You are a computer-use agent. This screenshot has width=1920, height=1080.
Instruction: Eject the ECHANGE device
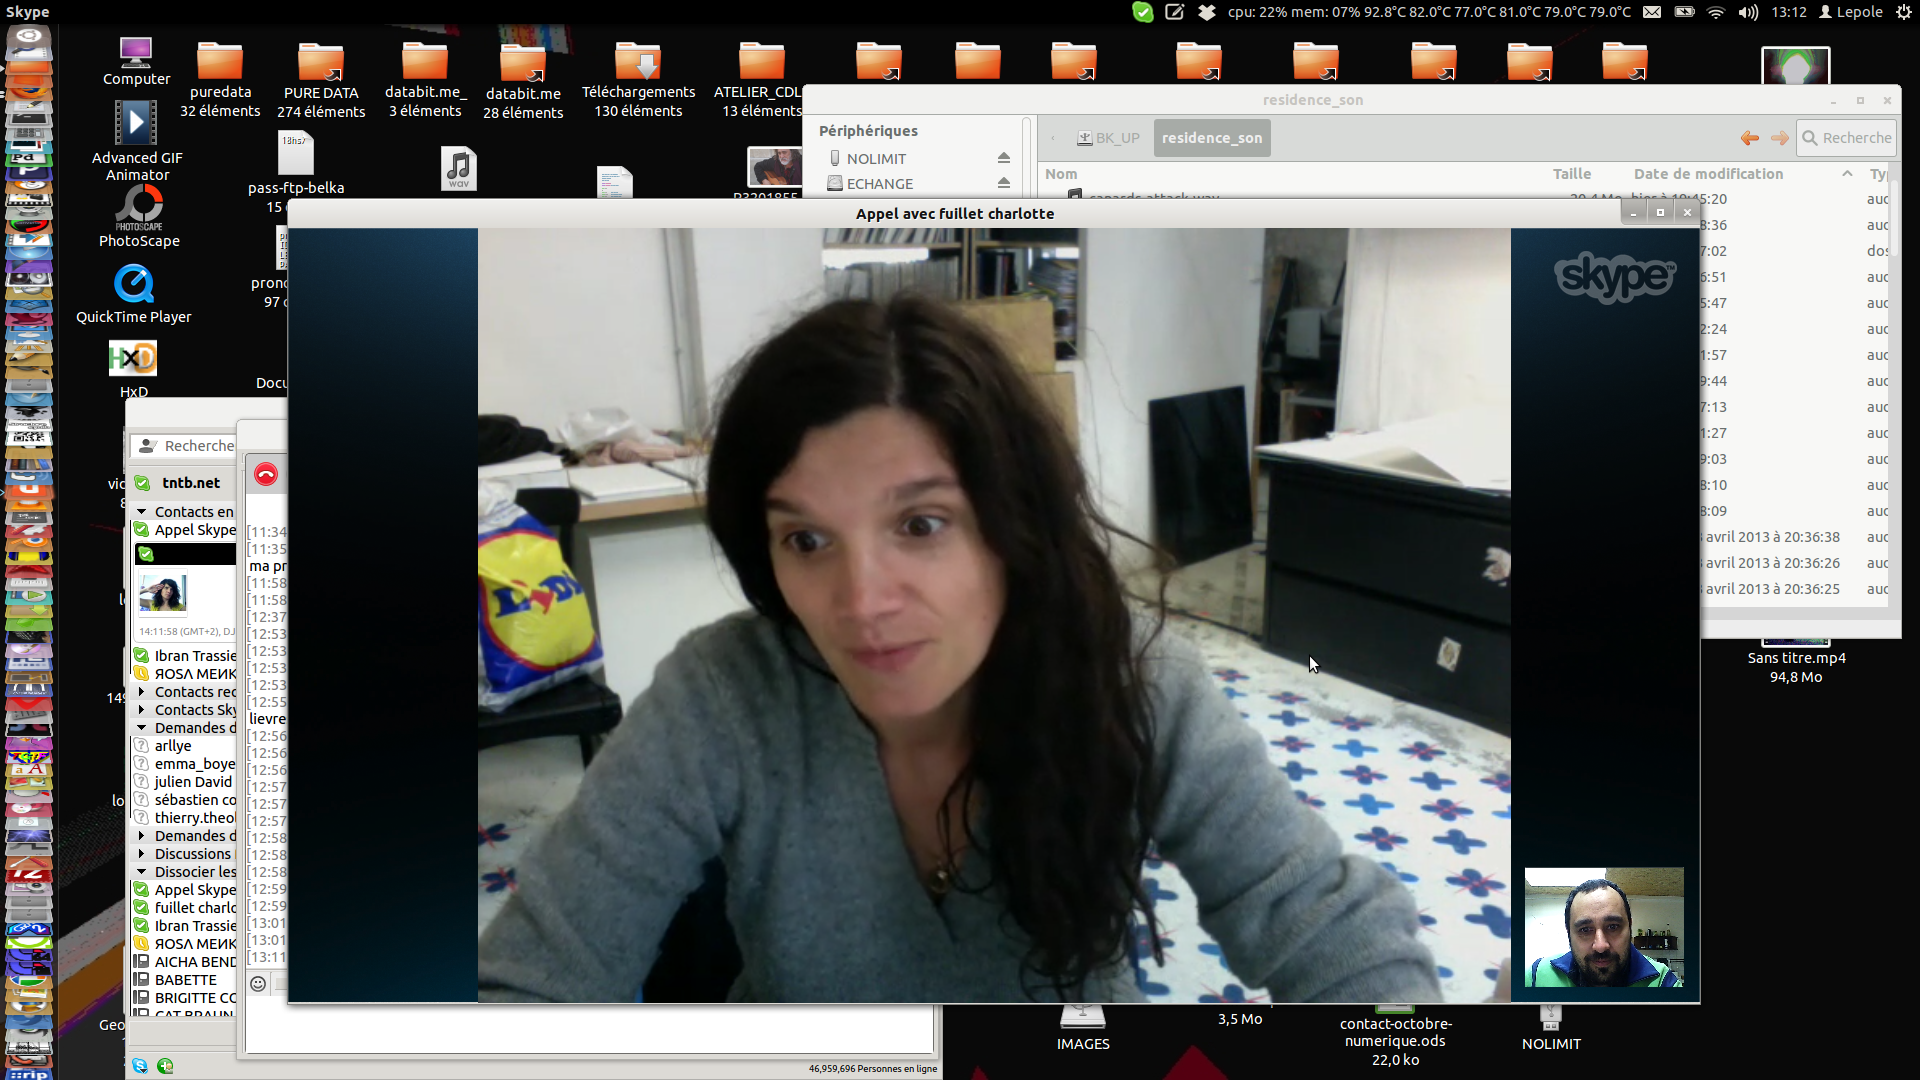[x=1003, y=183]
